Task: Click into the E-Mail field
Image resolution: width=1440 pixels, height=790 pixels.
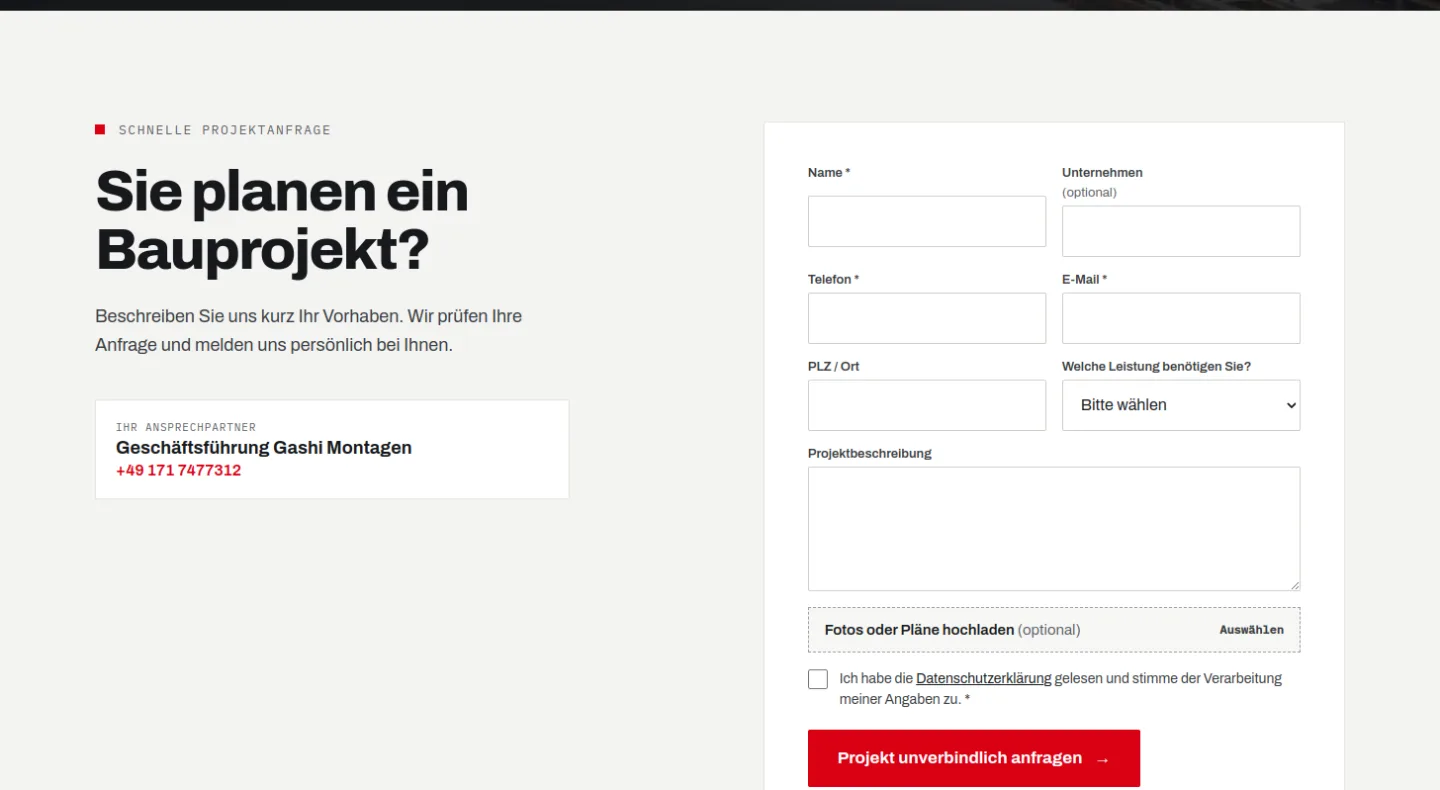Action: point(1181,318)
